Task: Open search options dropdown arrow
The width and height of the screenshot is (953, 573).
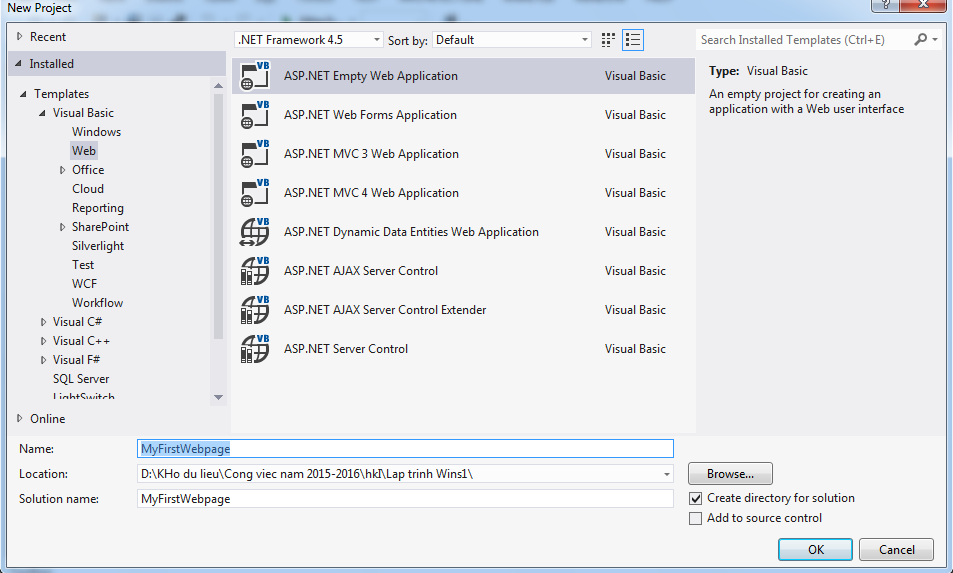Action: tap(935, 39)
